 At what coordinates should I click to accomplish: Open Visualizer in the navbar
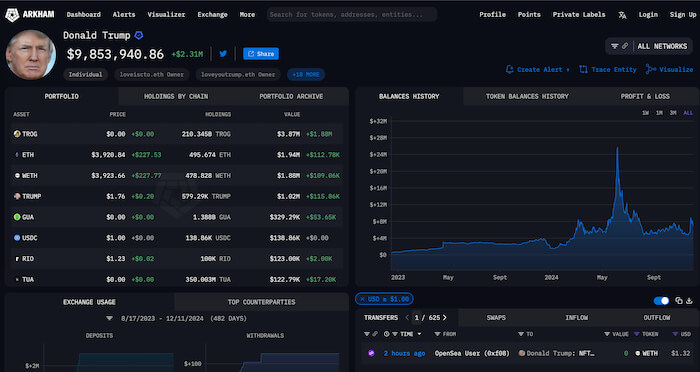point(166,15)
